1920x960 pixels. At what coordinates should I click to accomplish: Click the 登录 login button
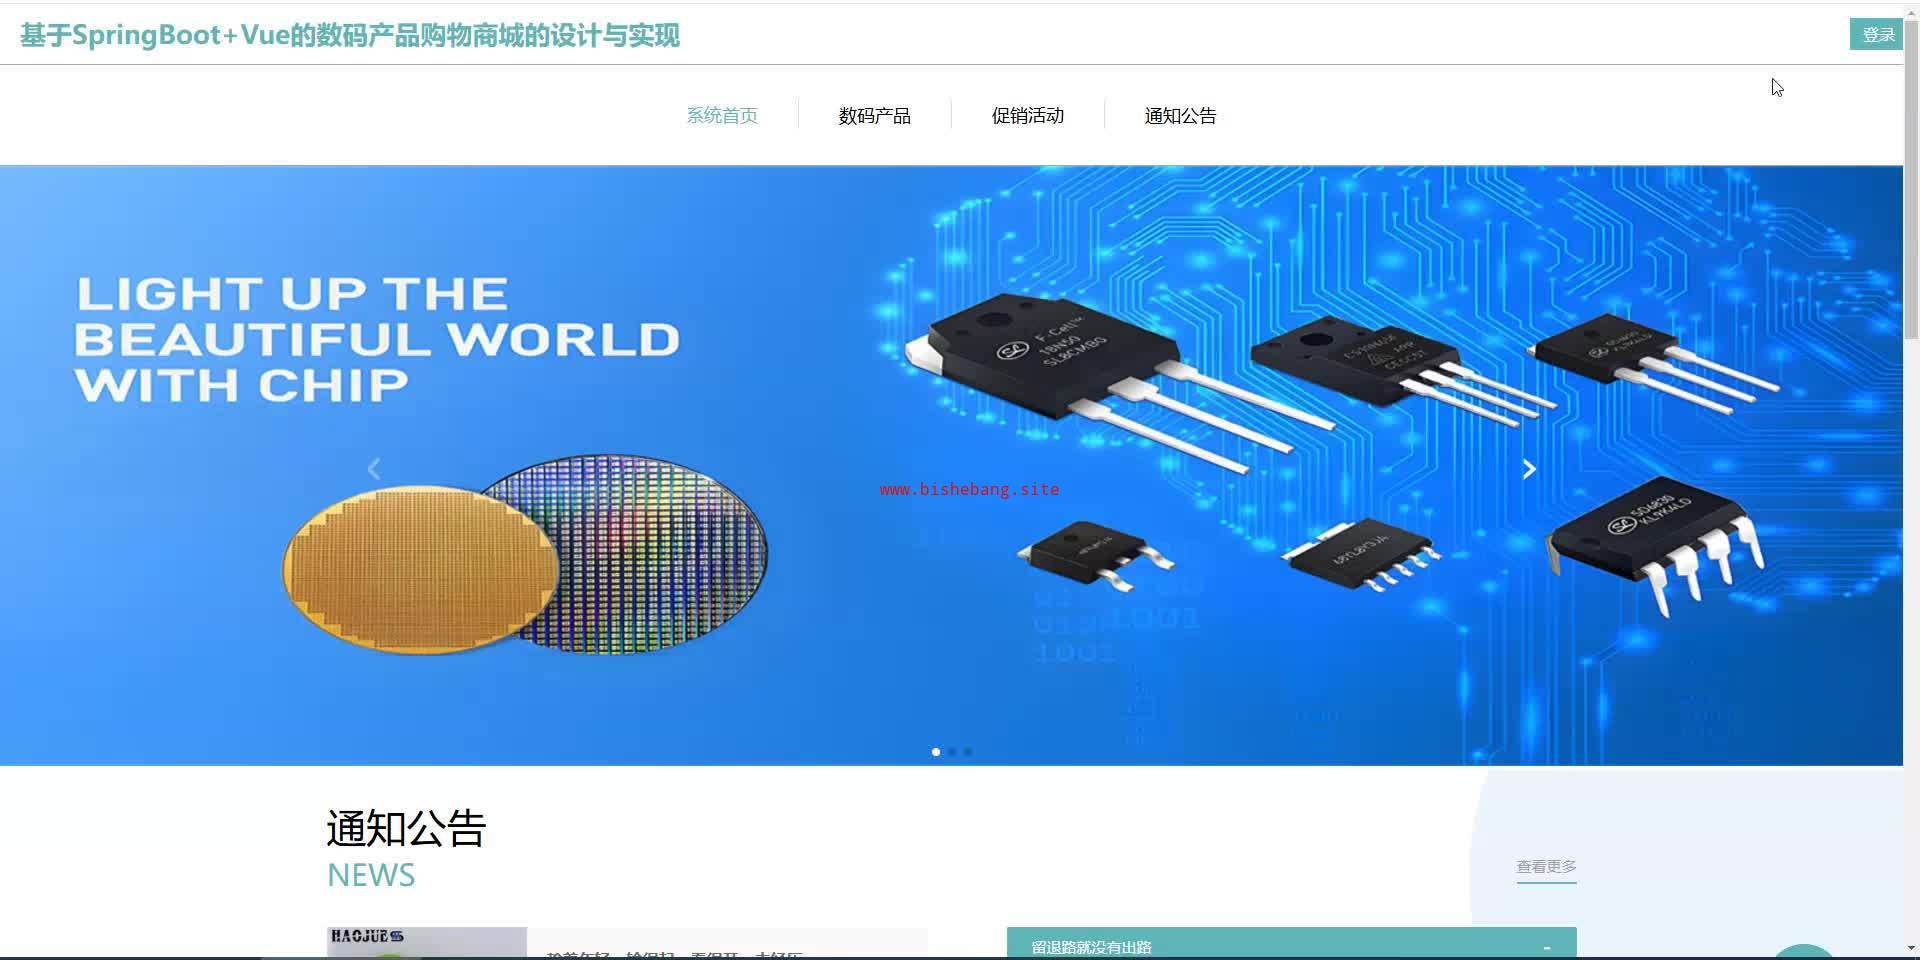click(1878, 35)
